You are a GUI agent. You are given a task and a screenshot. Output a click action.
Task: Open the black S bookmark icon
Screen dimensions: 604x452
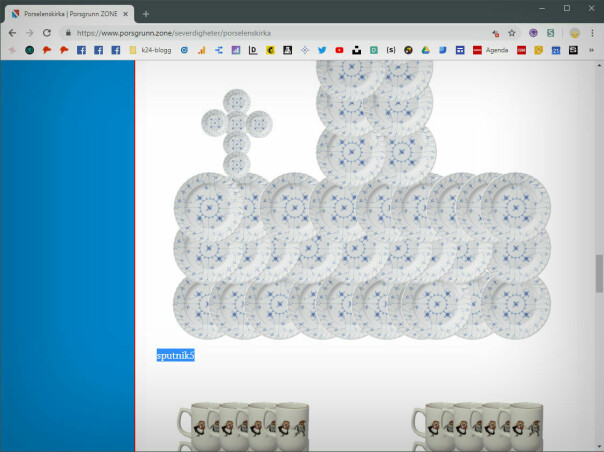(x=573, y=50)
